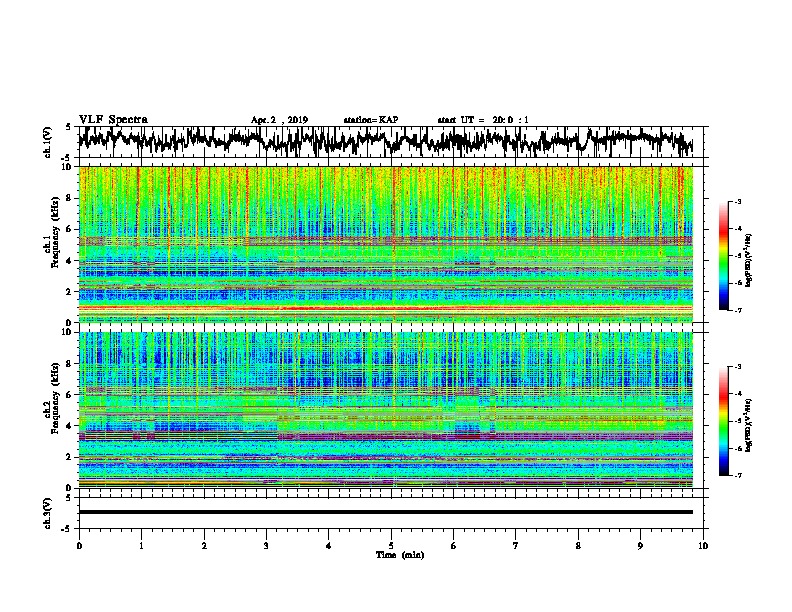Click the '5' volt tick of ch.1(V) axis
This screenshot has width=792, height=612.
[68, 127]
